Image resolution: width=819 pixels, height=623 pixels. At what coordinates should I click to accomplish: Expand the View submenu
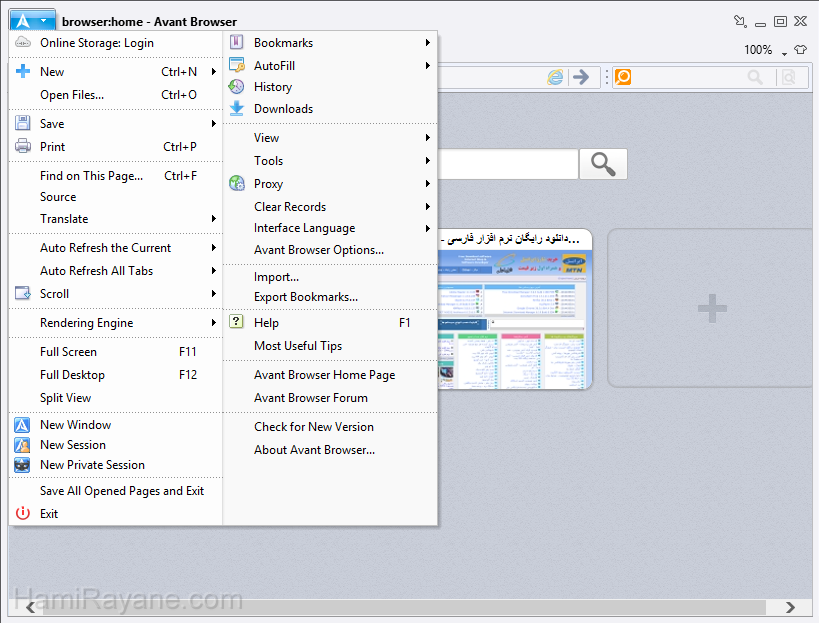pyautogui.click(x=428, y=137)
